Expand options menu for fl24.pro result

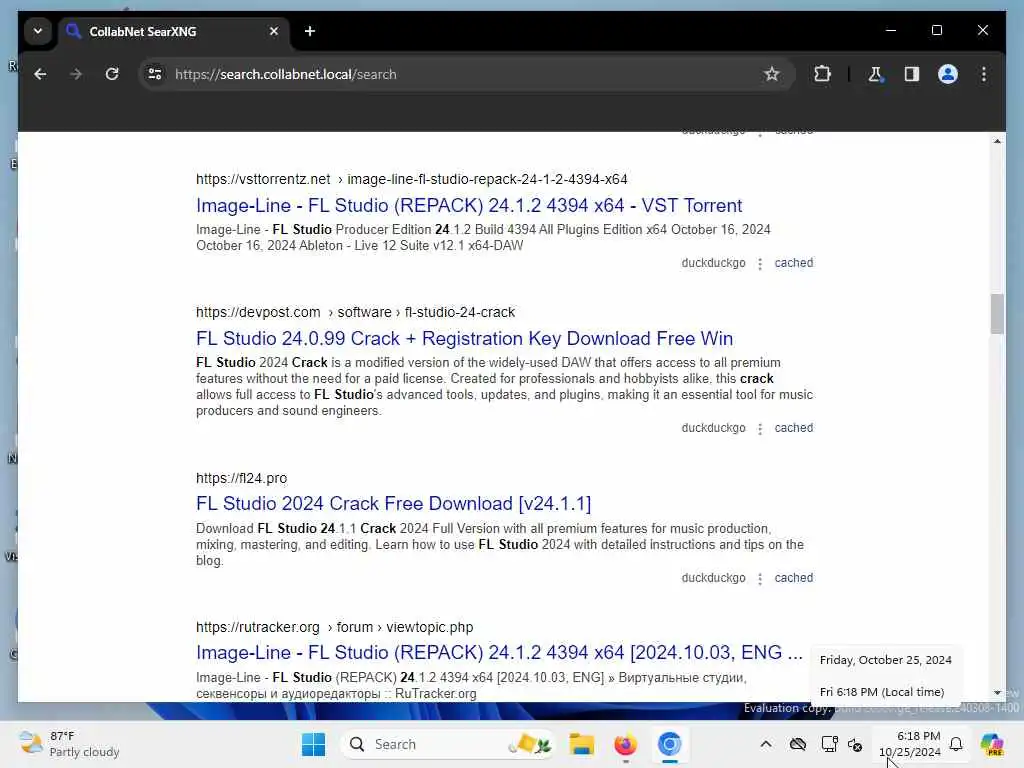point(760,579)
